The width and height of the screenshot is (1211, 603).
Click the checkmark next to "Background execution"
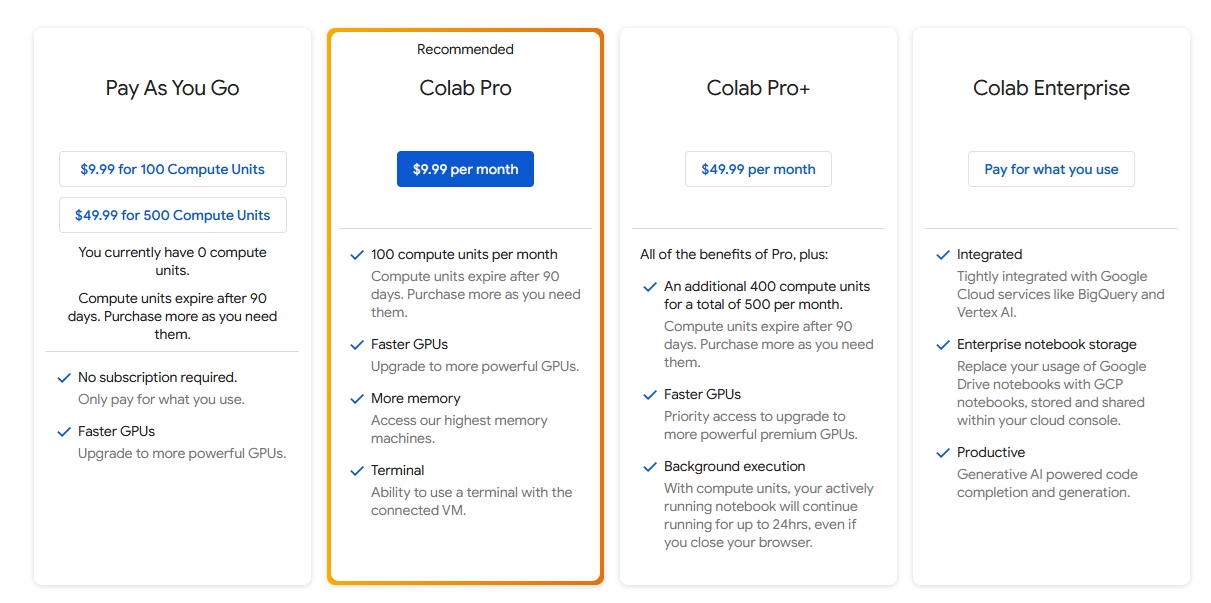[x=650, y=466]
